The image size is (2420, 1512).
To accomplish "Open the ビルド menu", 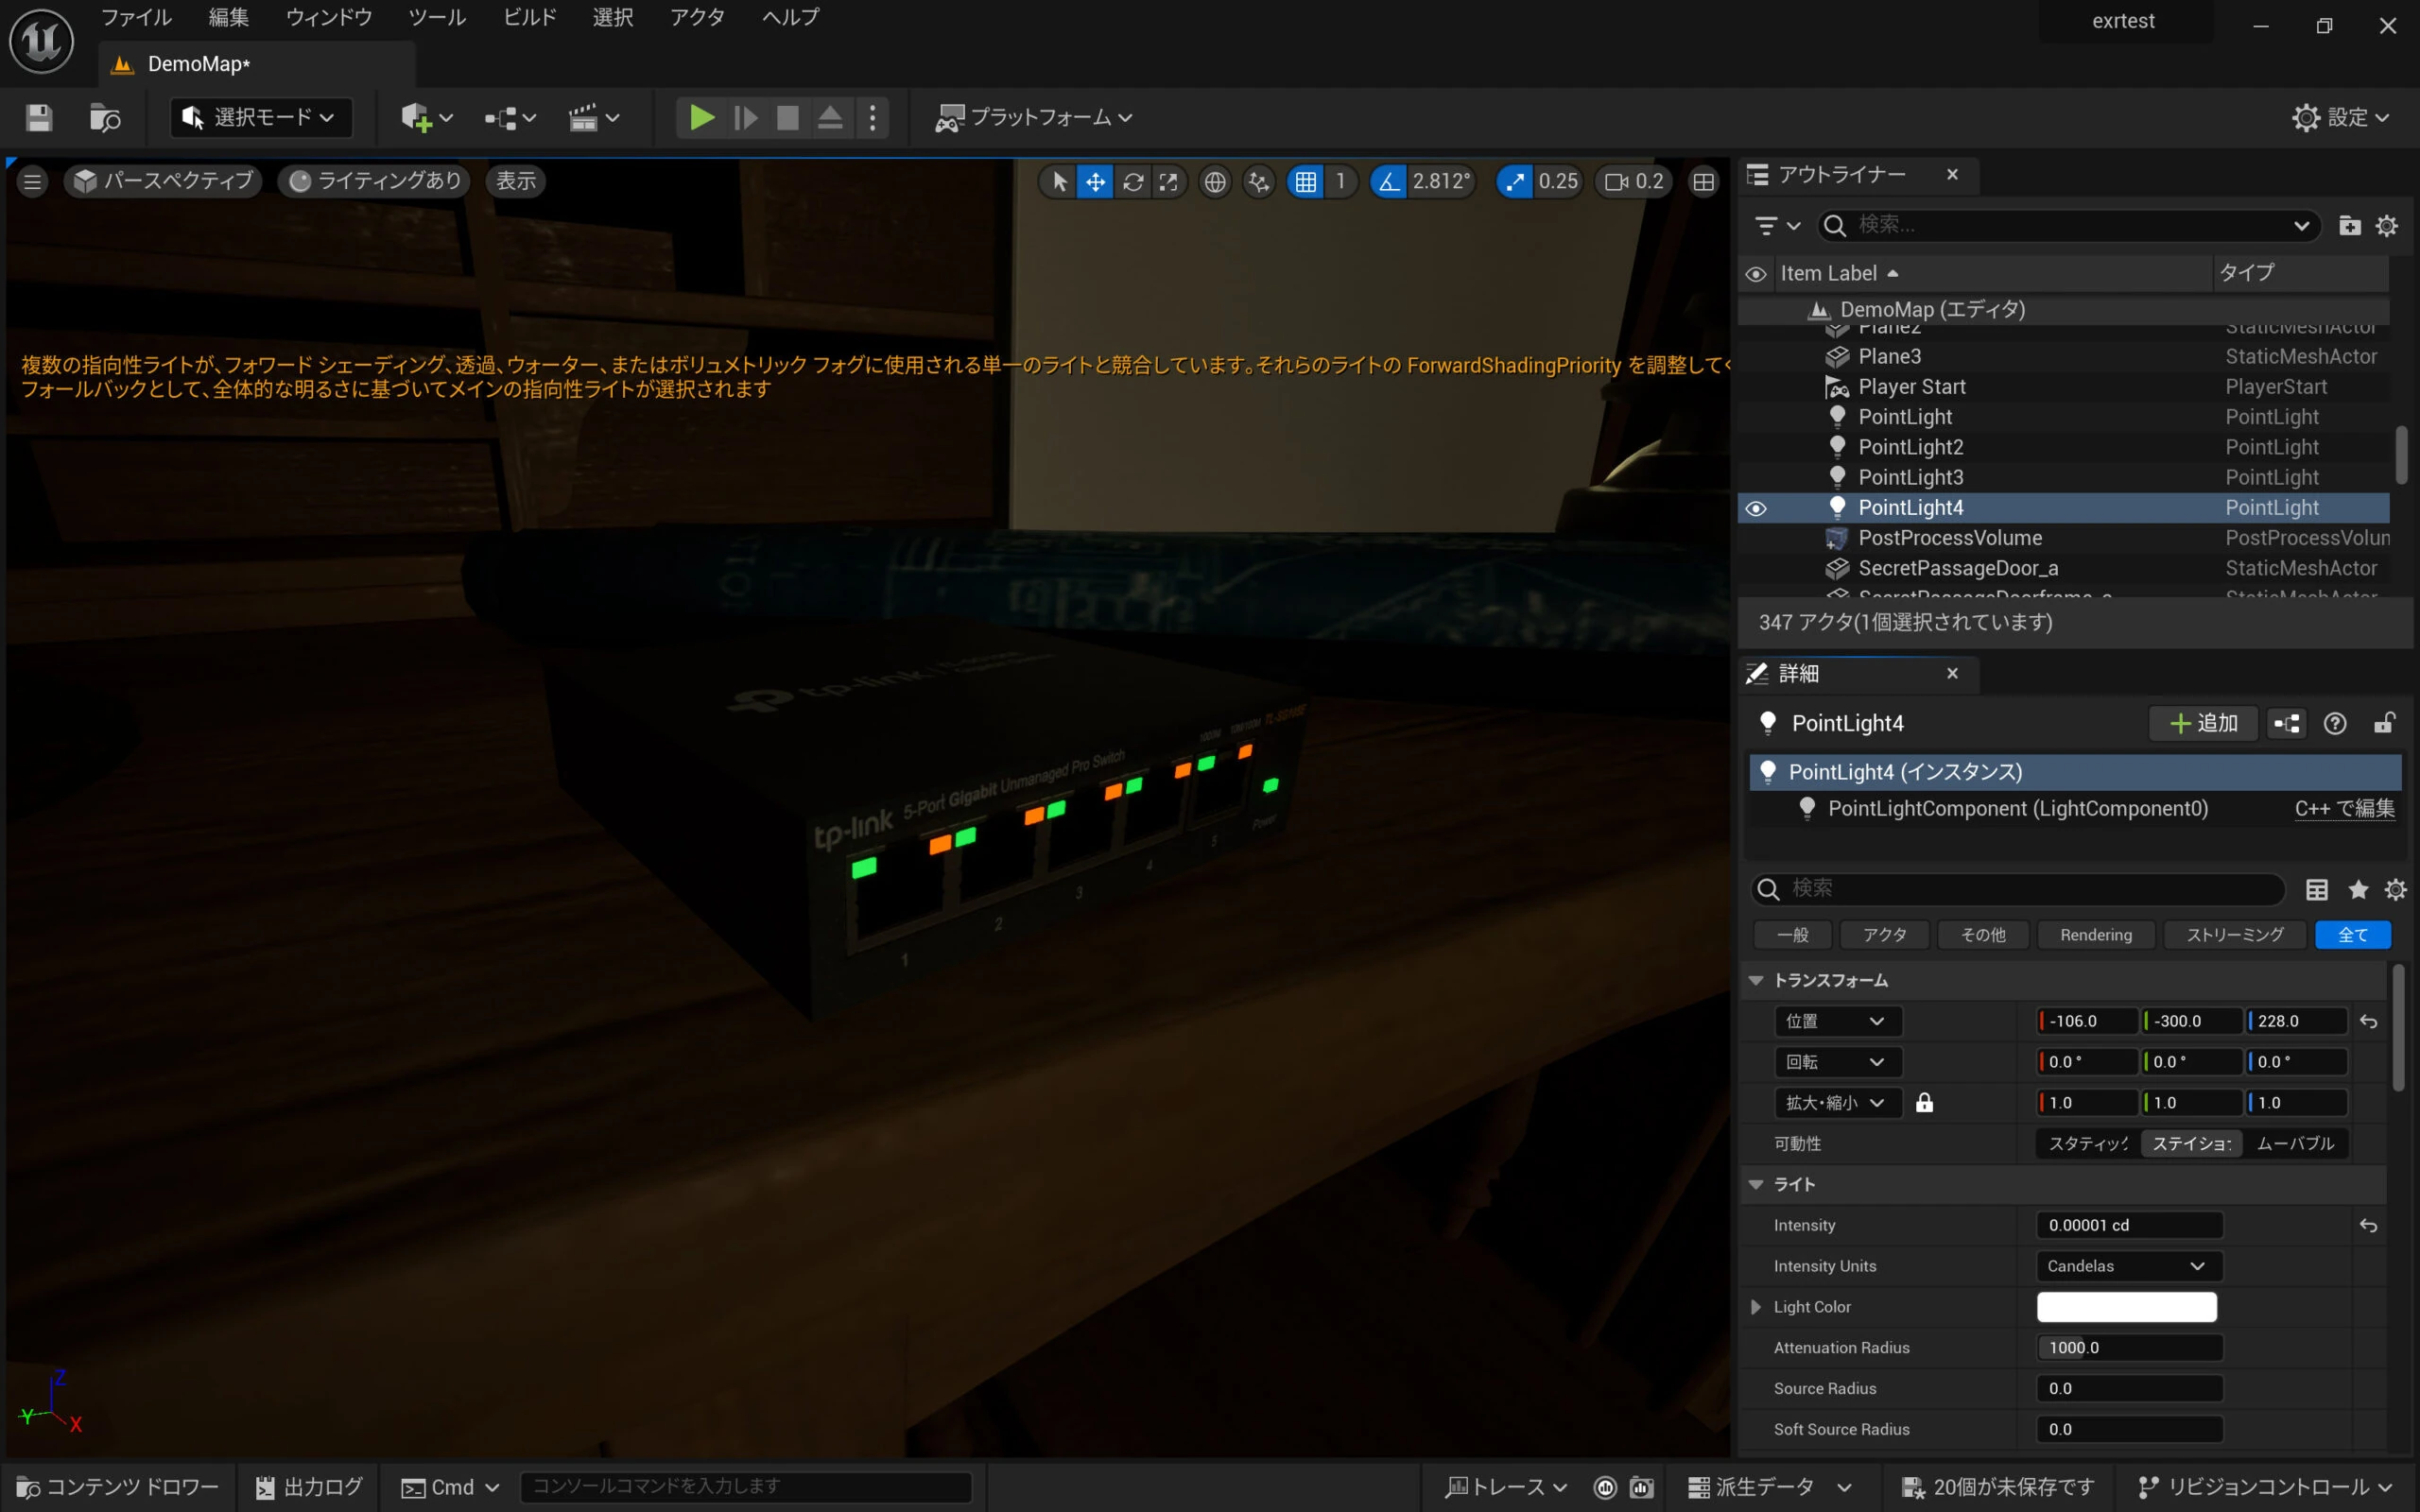I will (x=529, y=17).
